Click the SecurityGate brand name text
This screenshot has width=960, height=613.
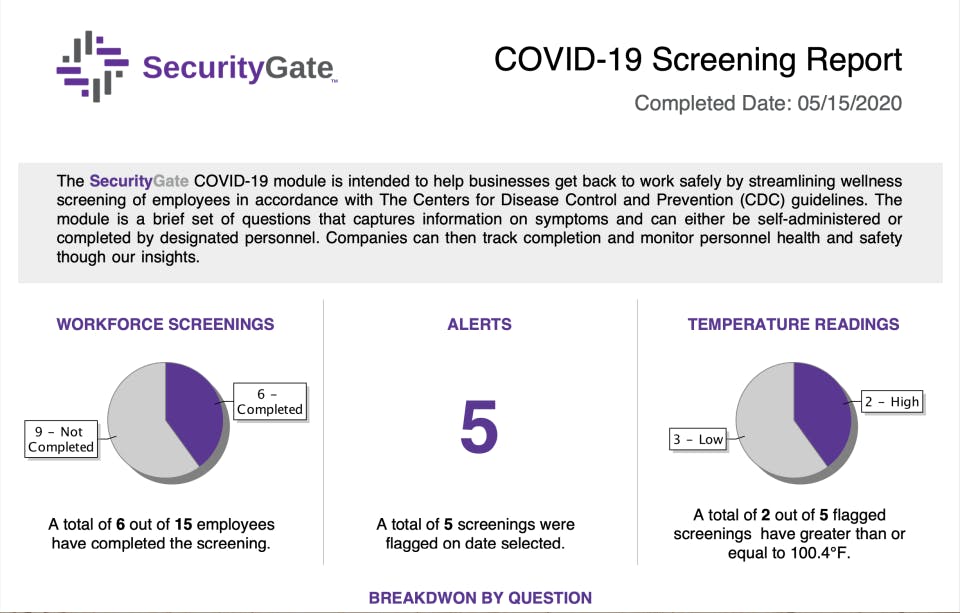pos(237,67)
